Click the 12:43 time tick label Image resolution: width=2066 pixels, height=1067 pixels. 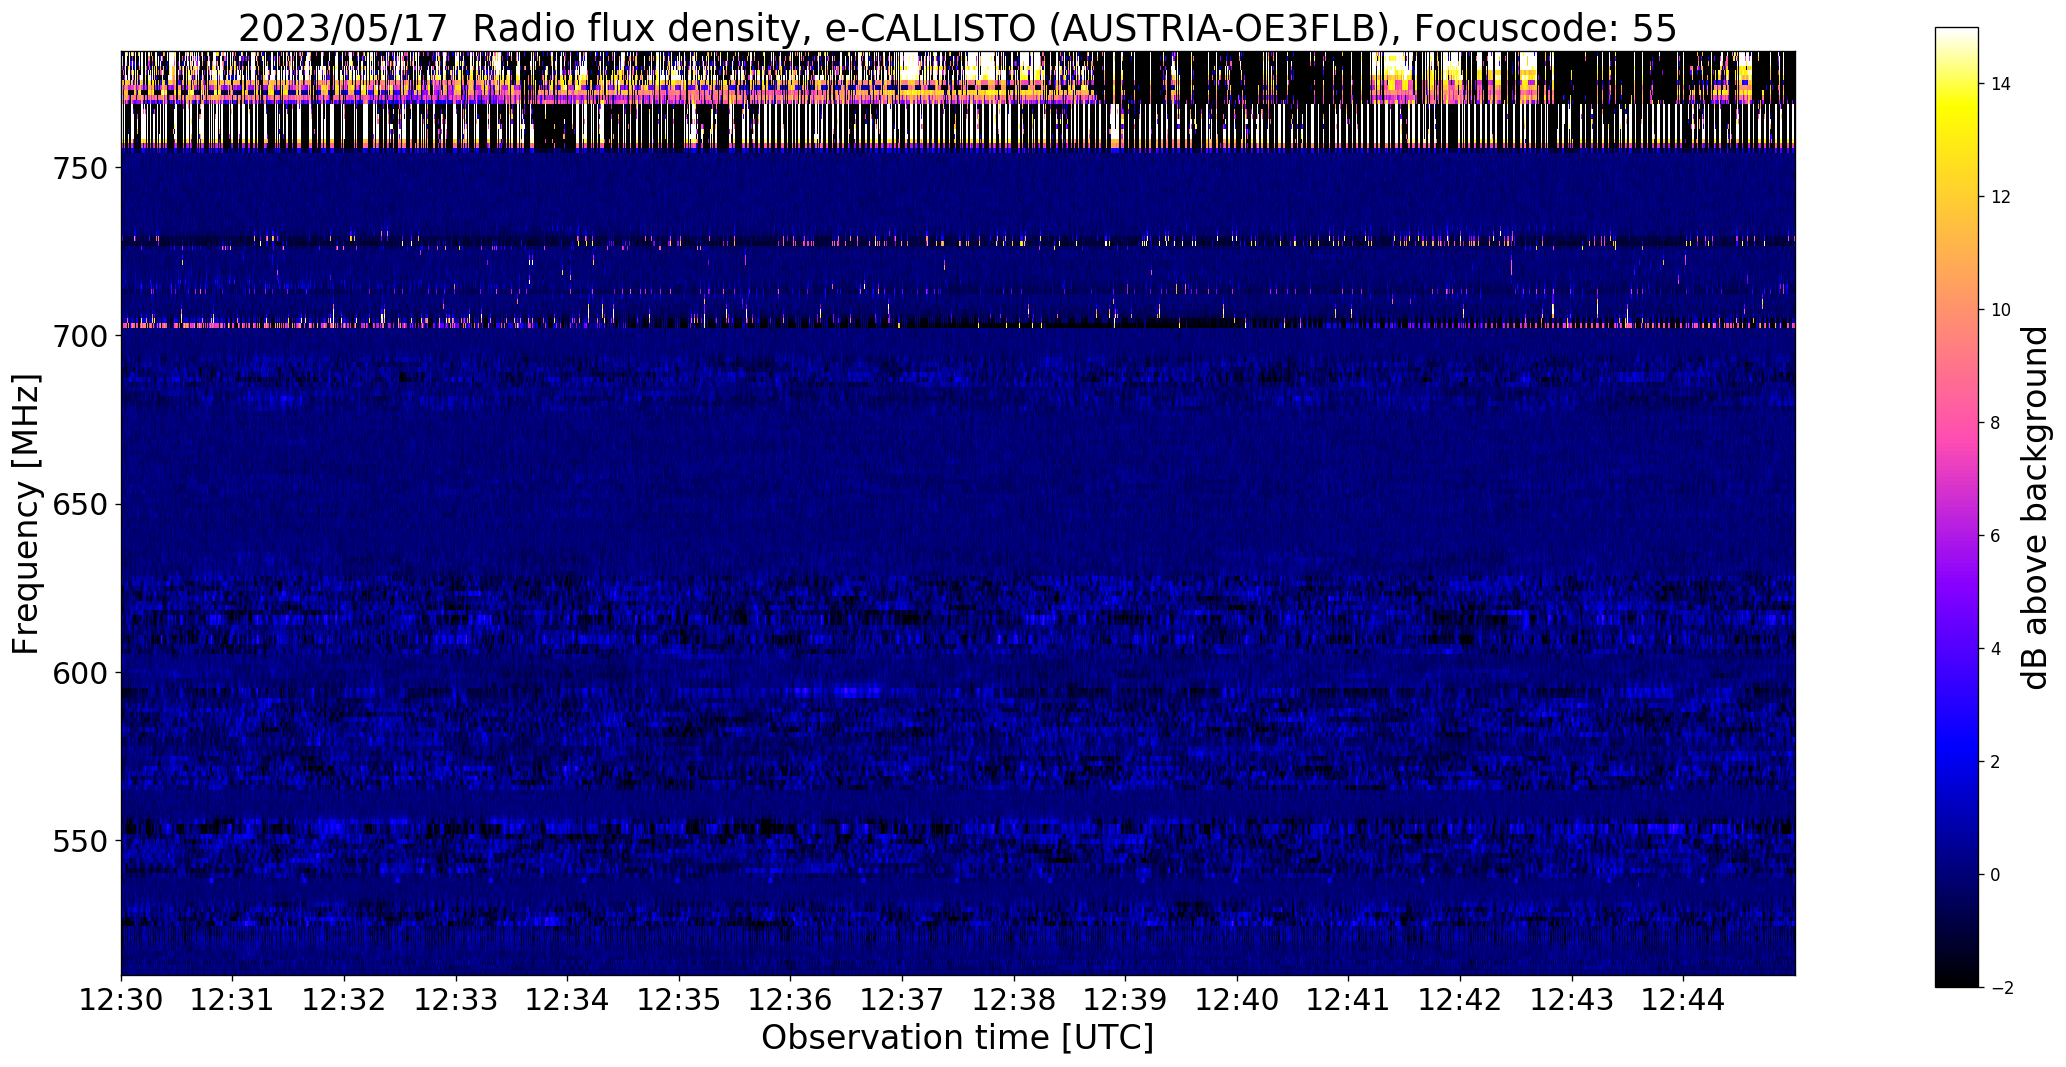coord(1573,1000)
